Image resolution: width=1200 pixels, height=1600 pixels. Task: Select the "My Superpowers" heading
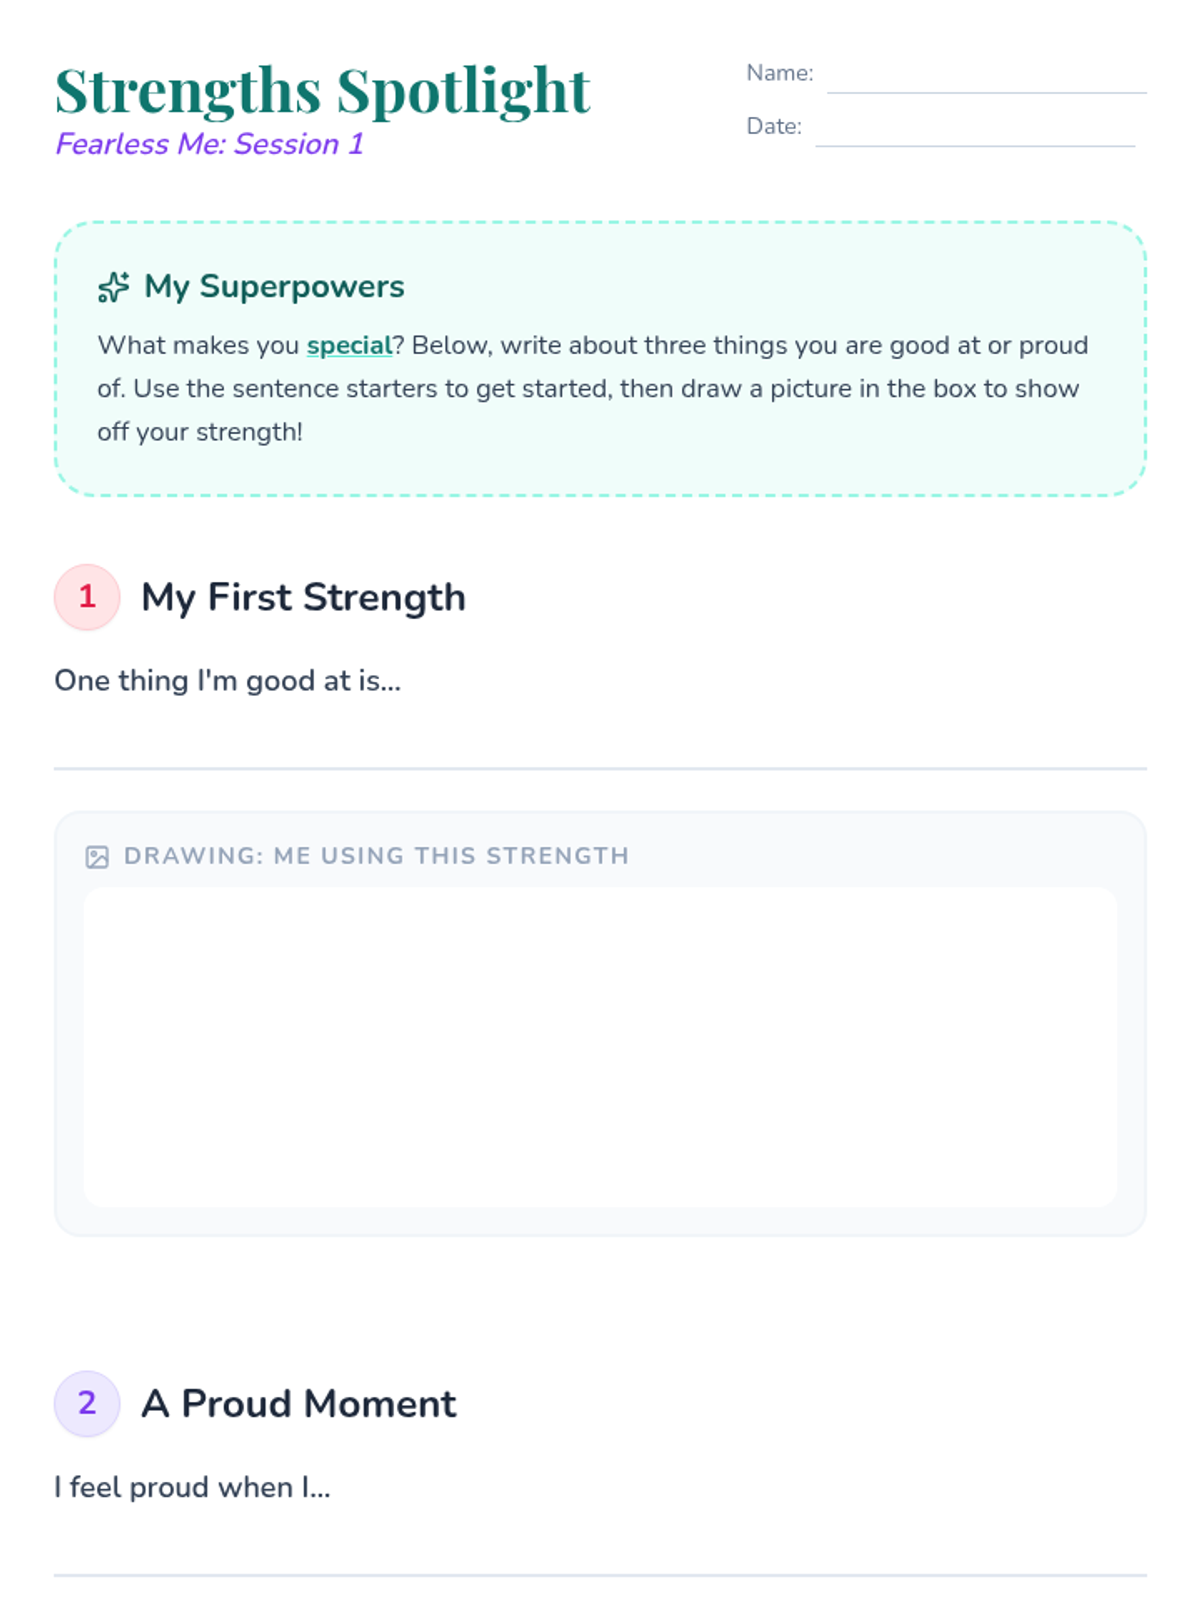pos(274,287)
